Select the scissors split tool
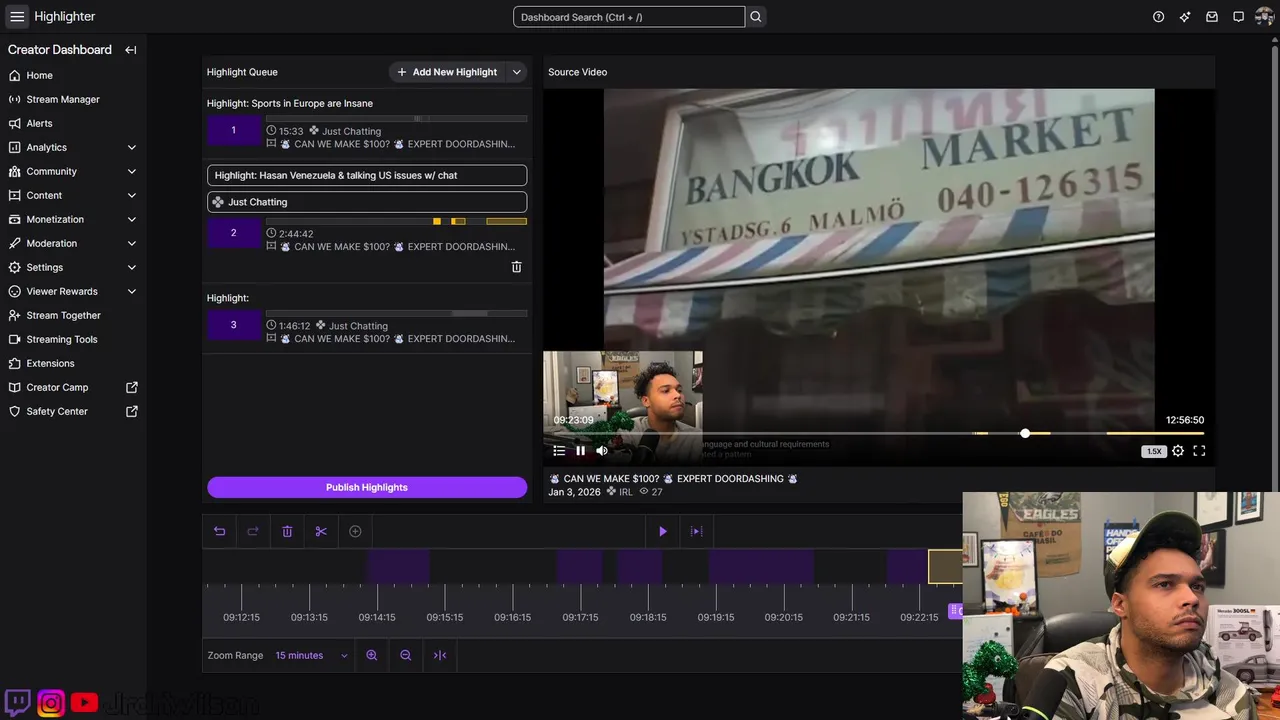1280x720 pixels. click(321, 531)
